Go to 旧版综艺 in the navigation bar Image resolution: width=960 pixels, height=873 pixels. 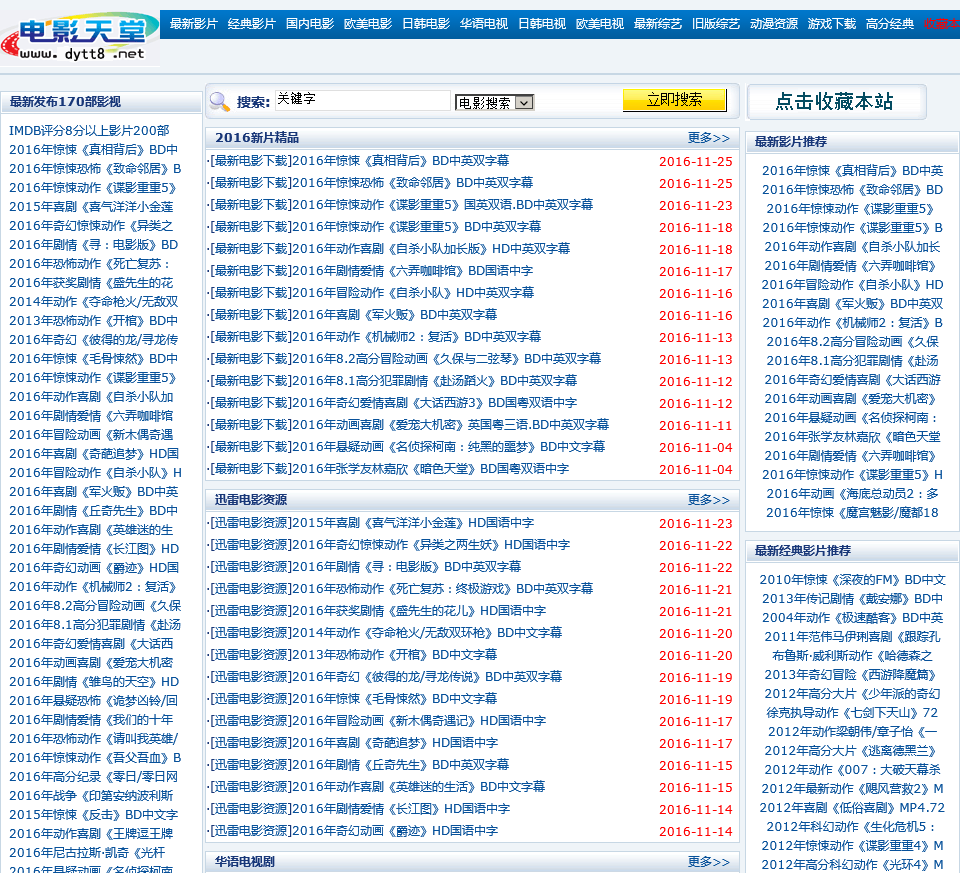(716, 24)
